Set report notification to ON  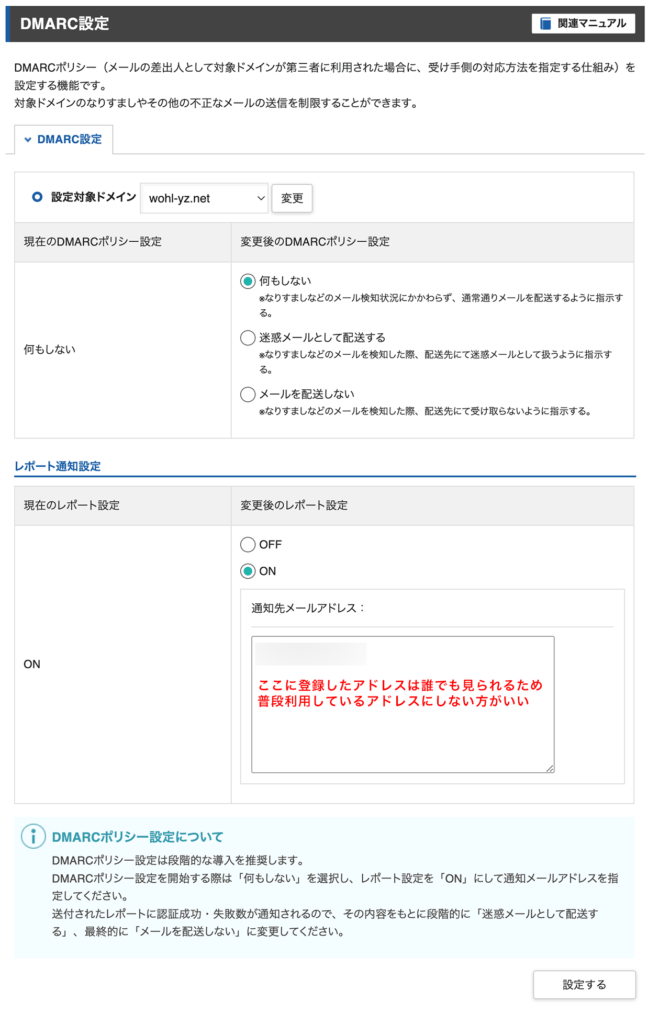pos(248,571)
